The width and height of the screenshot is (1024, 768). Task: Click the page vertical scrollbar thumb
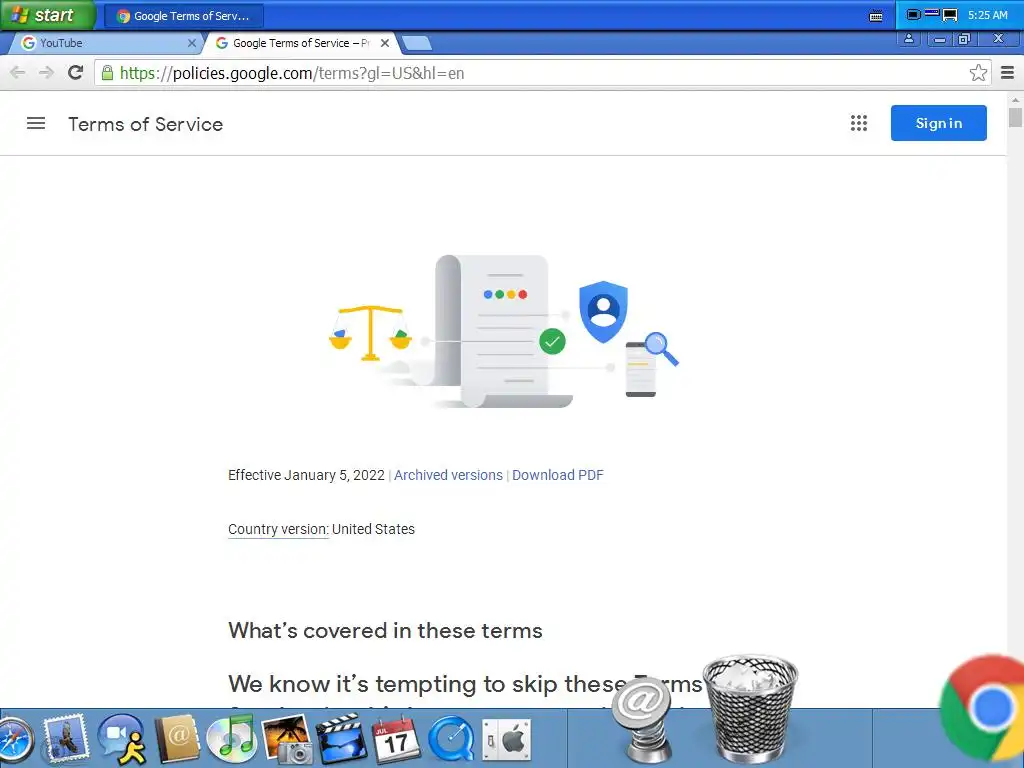pyautogui.click(x=1015, y=118)
